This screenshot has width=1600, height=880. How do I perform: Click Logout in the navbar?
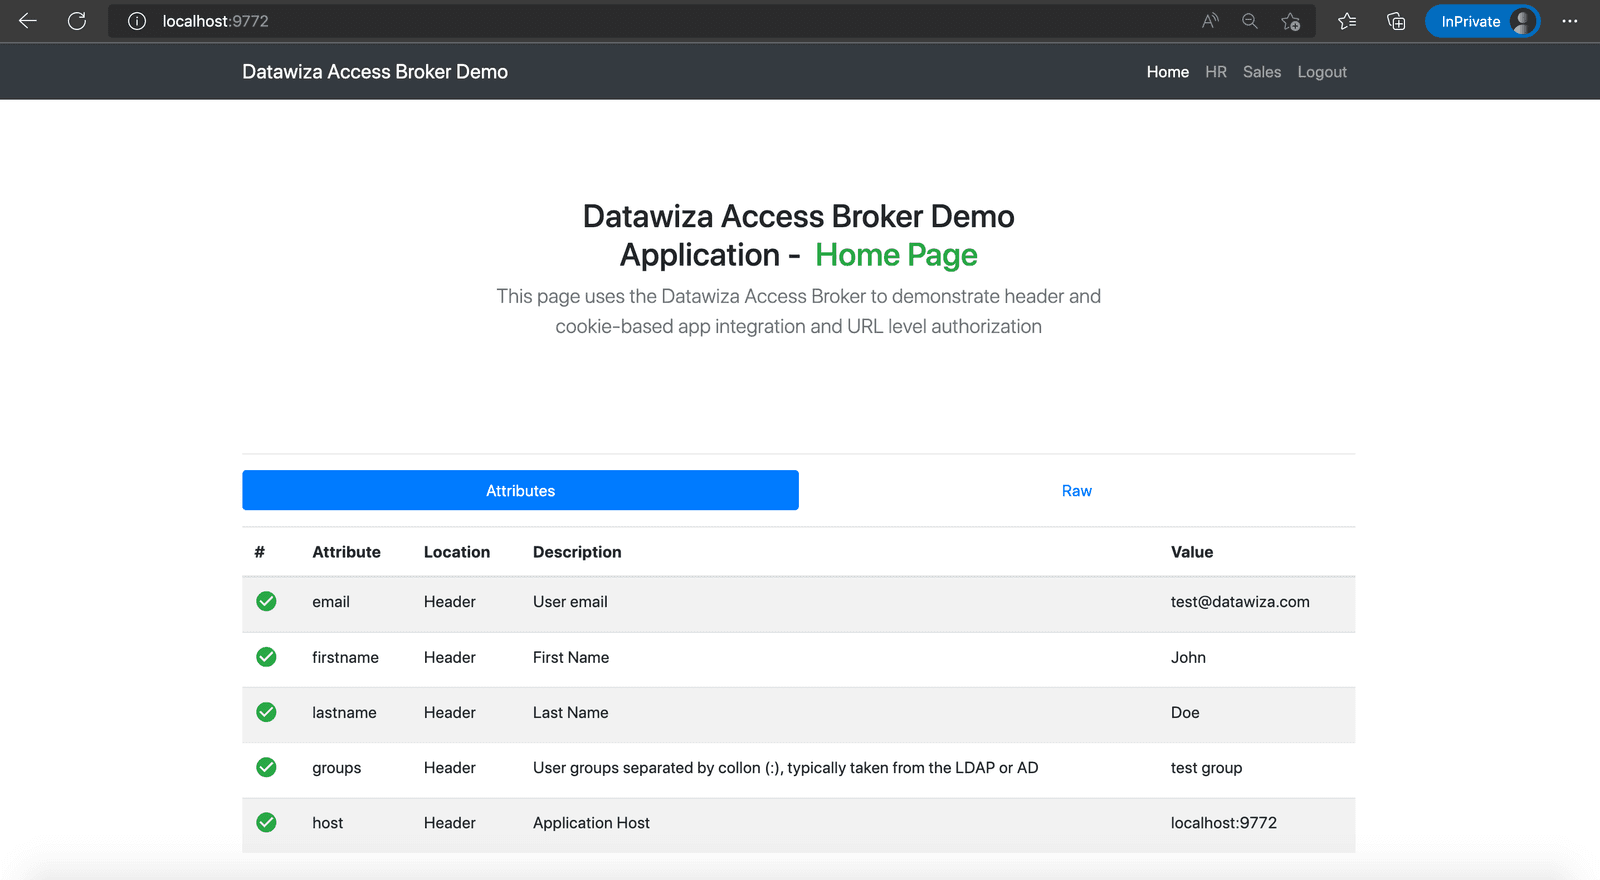point(1322,72)
